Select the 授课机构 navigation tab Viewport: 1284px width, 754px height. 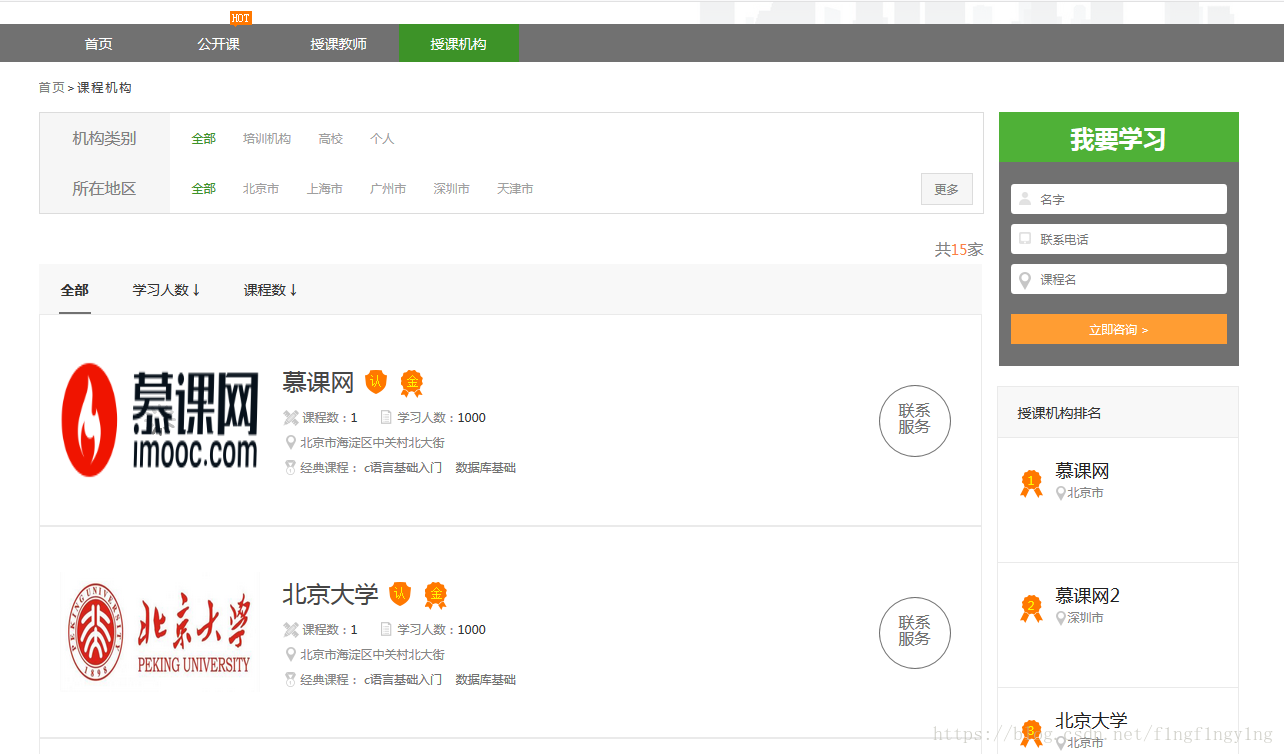459,44
